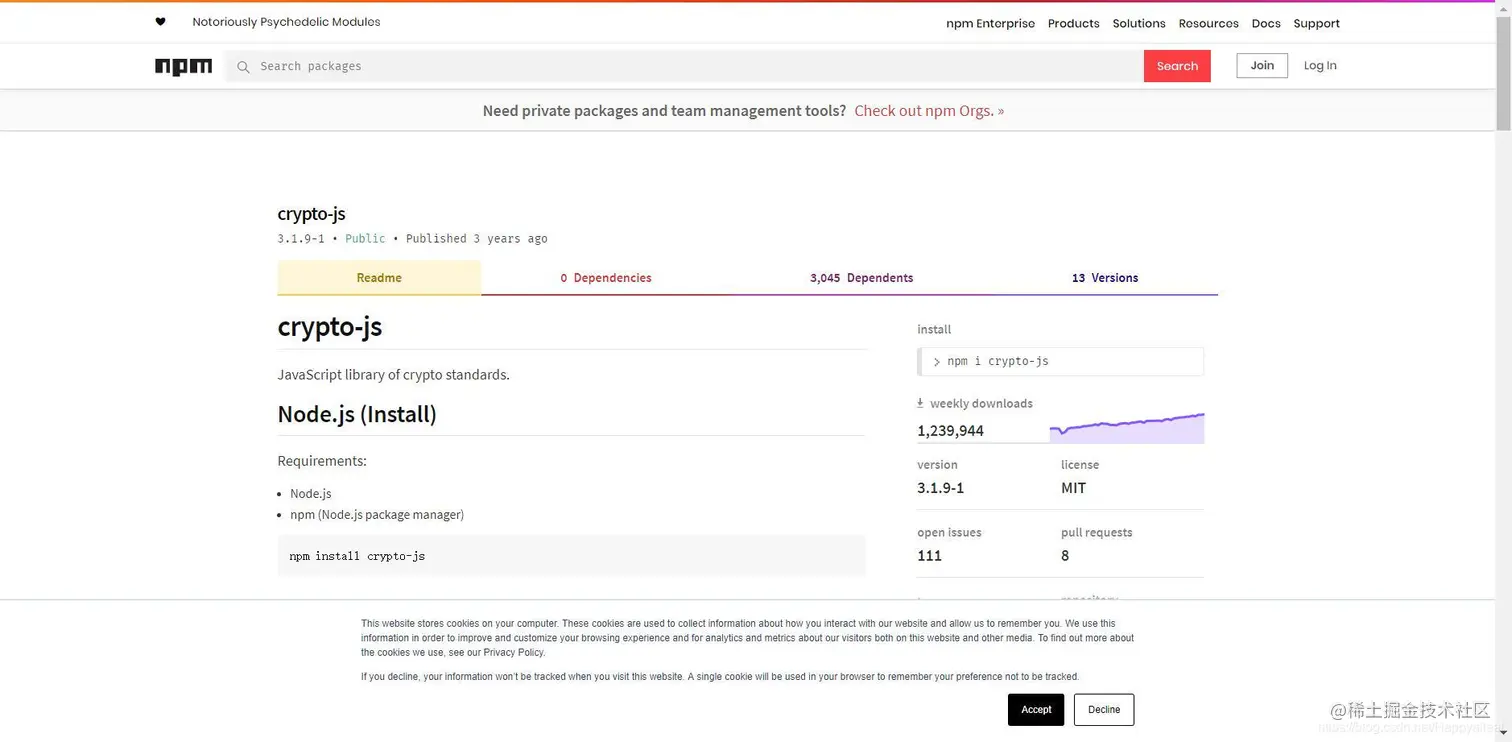Open the Solutions menu
Image resolution: width=1512 pixels, height=742 pixels.
pyautogui.click(x=1138, y=23)
